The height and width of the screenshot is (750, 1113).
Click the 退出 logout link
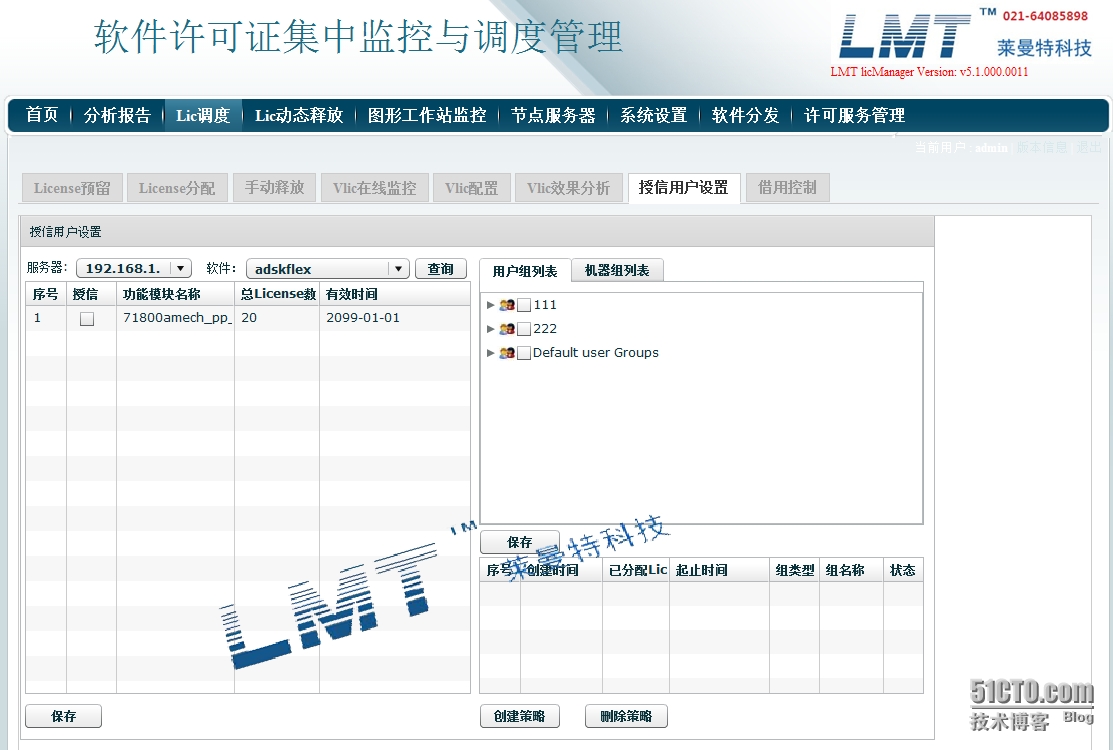(1089, 147)
